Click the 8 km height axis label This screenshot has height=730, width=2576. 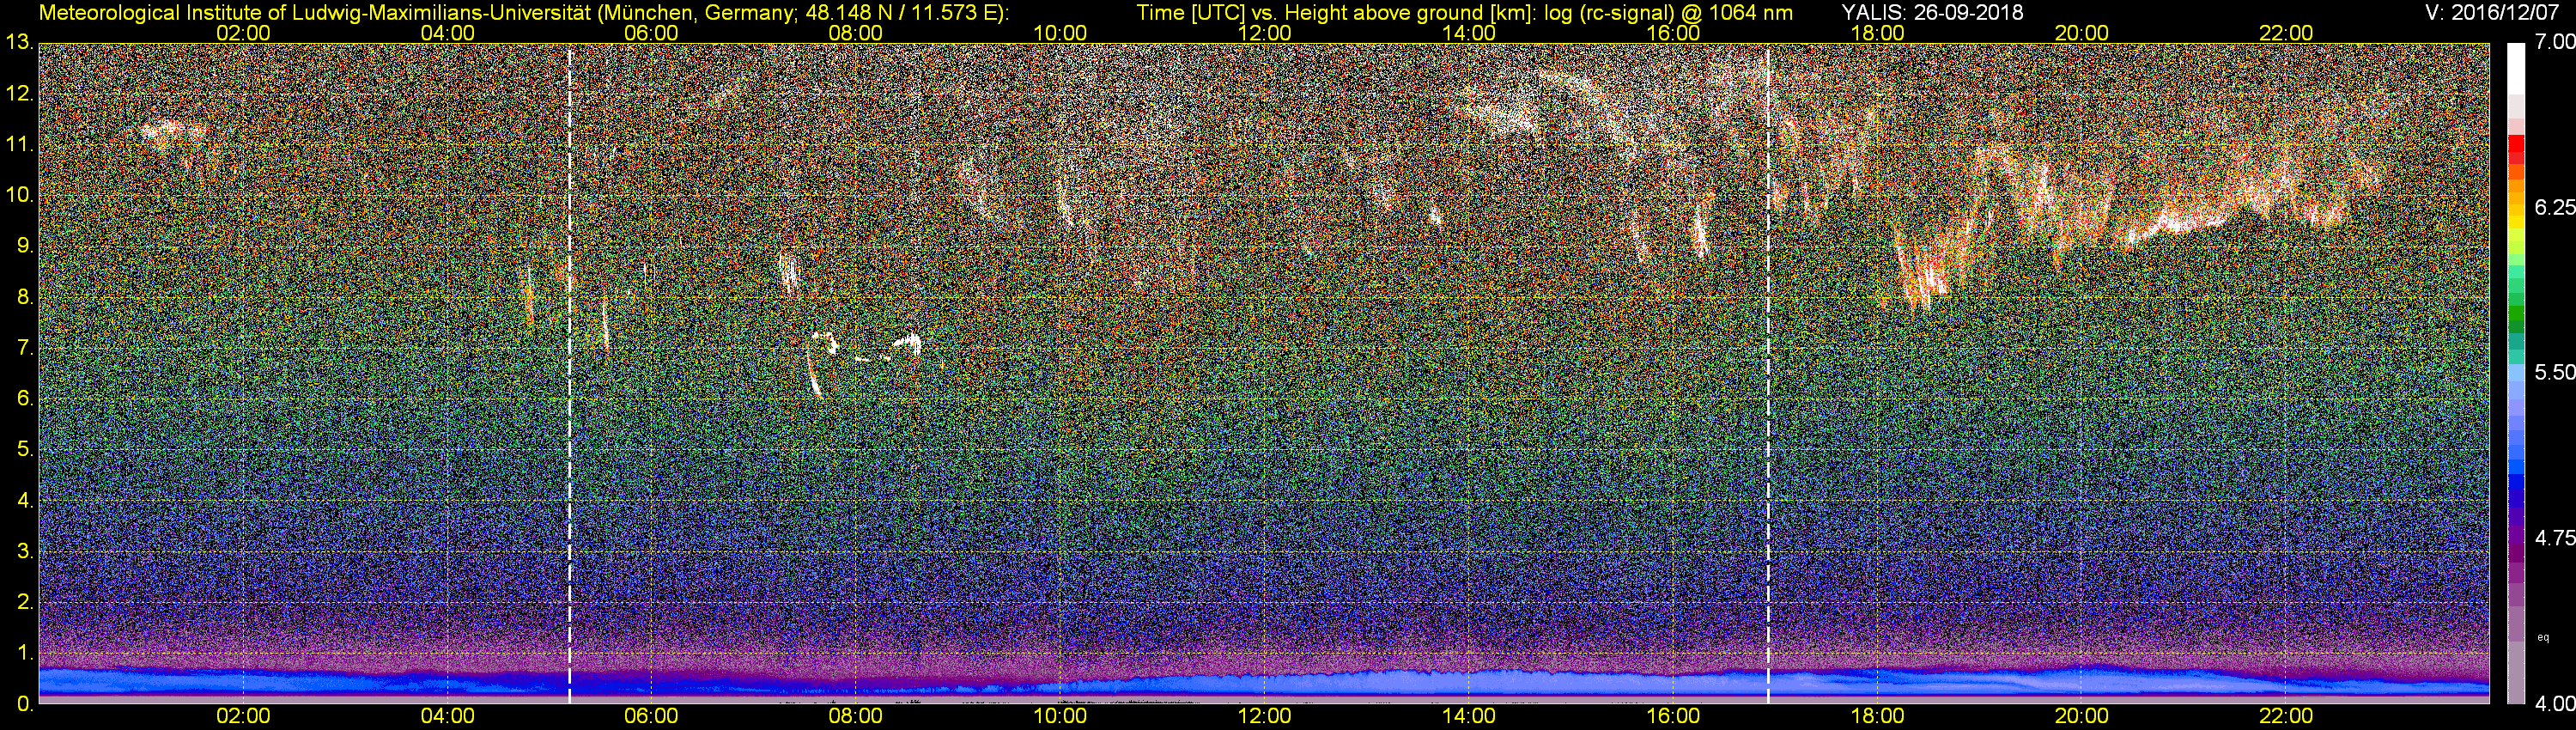[25, 297]
